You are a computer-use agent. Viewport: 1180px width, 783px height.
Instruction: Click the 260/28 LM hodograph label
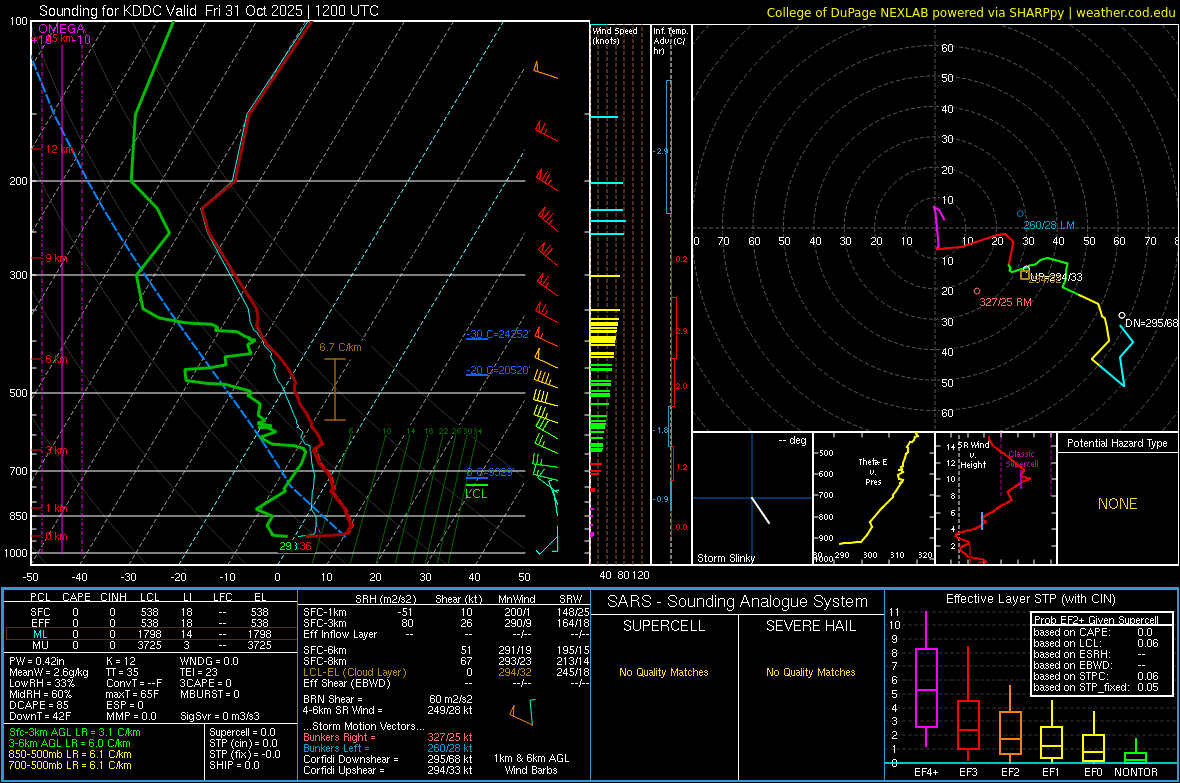[x=1048, y=225]
